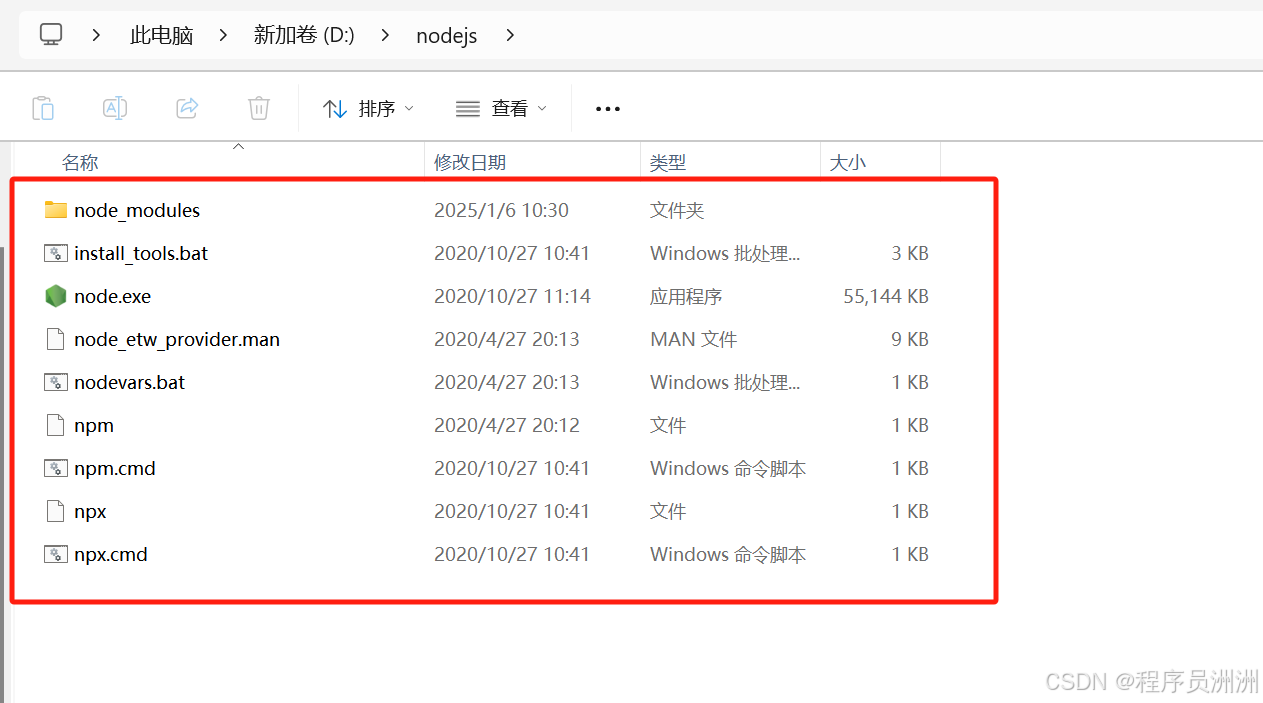Click the Rename toolbar icon
The image size is (1263, 703).
click(x=115, y=108)
